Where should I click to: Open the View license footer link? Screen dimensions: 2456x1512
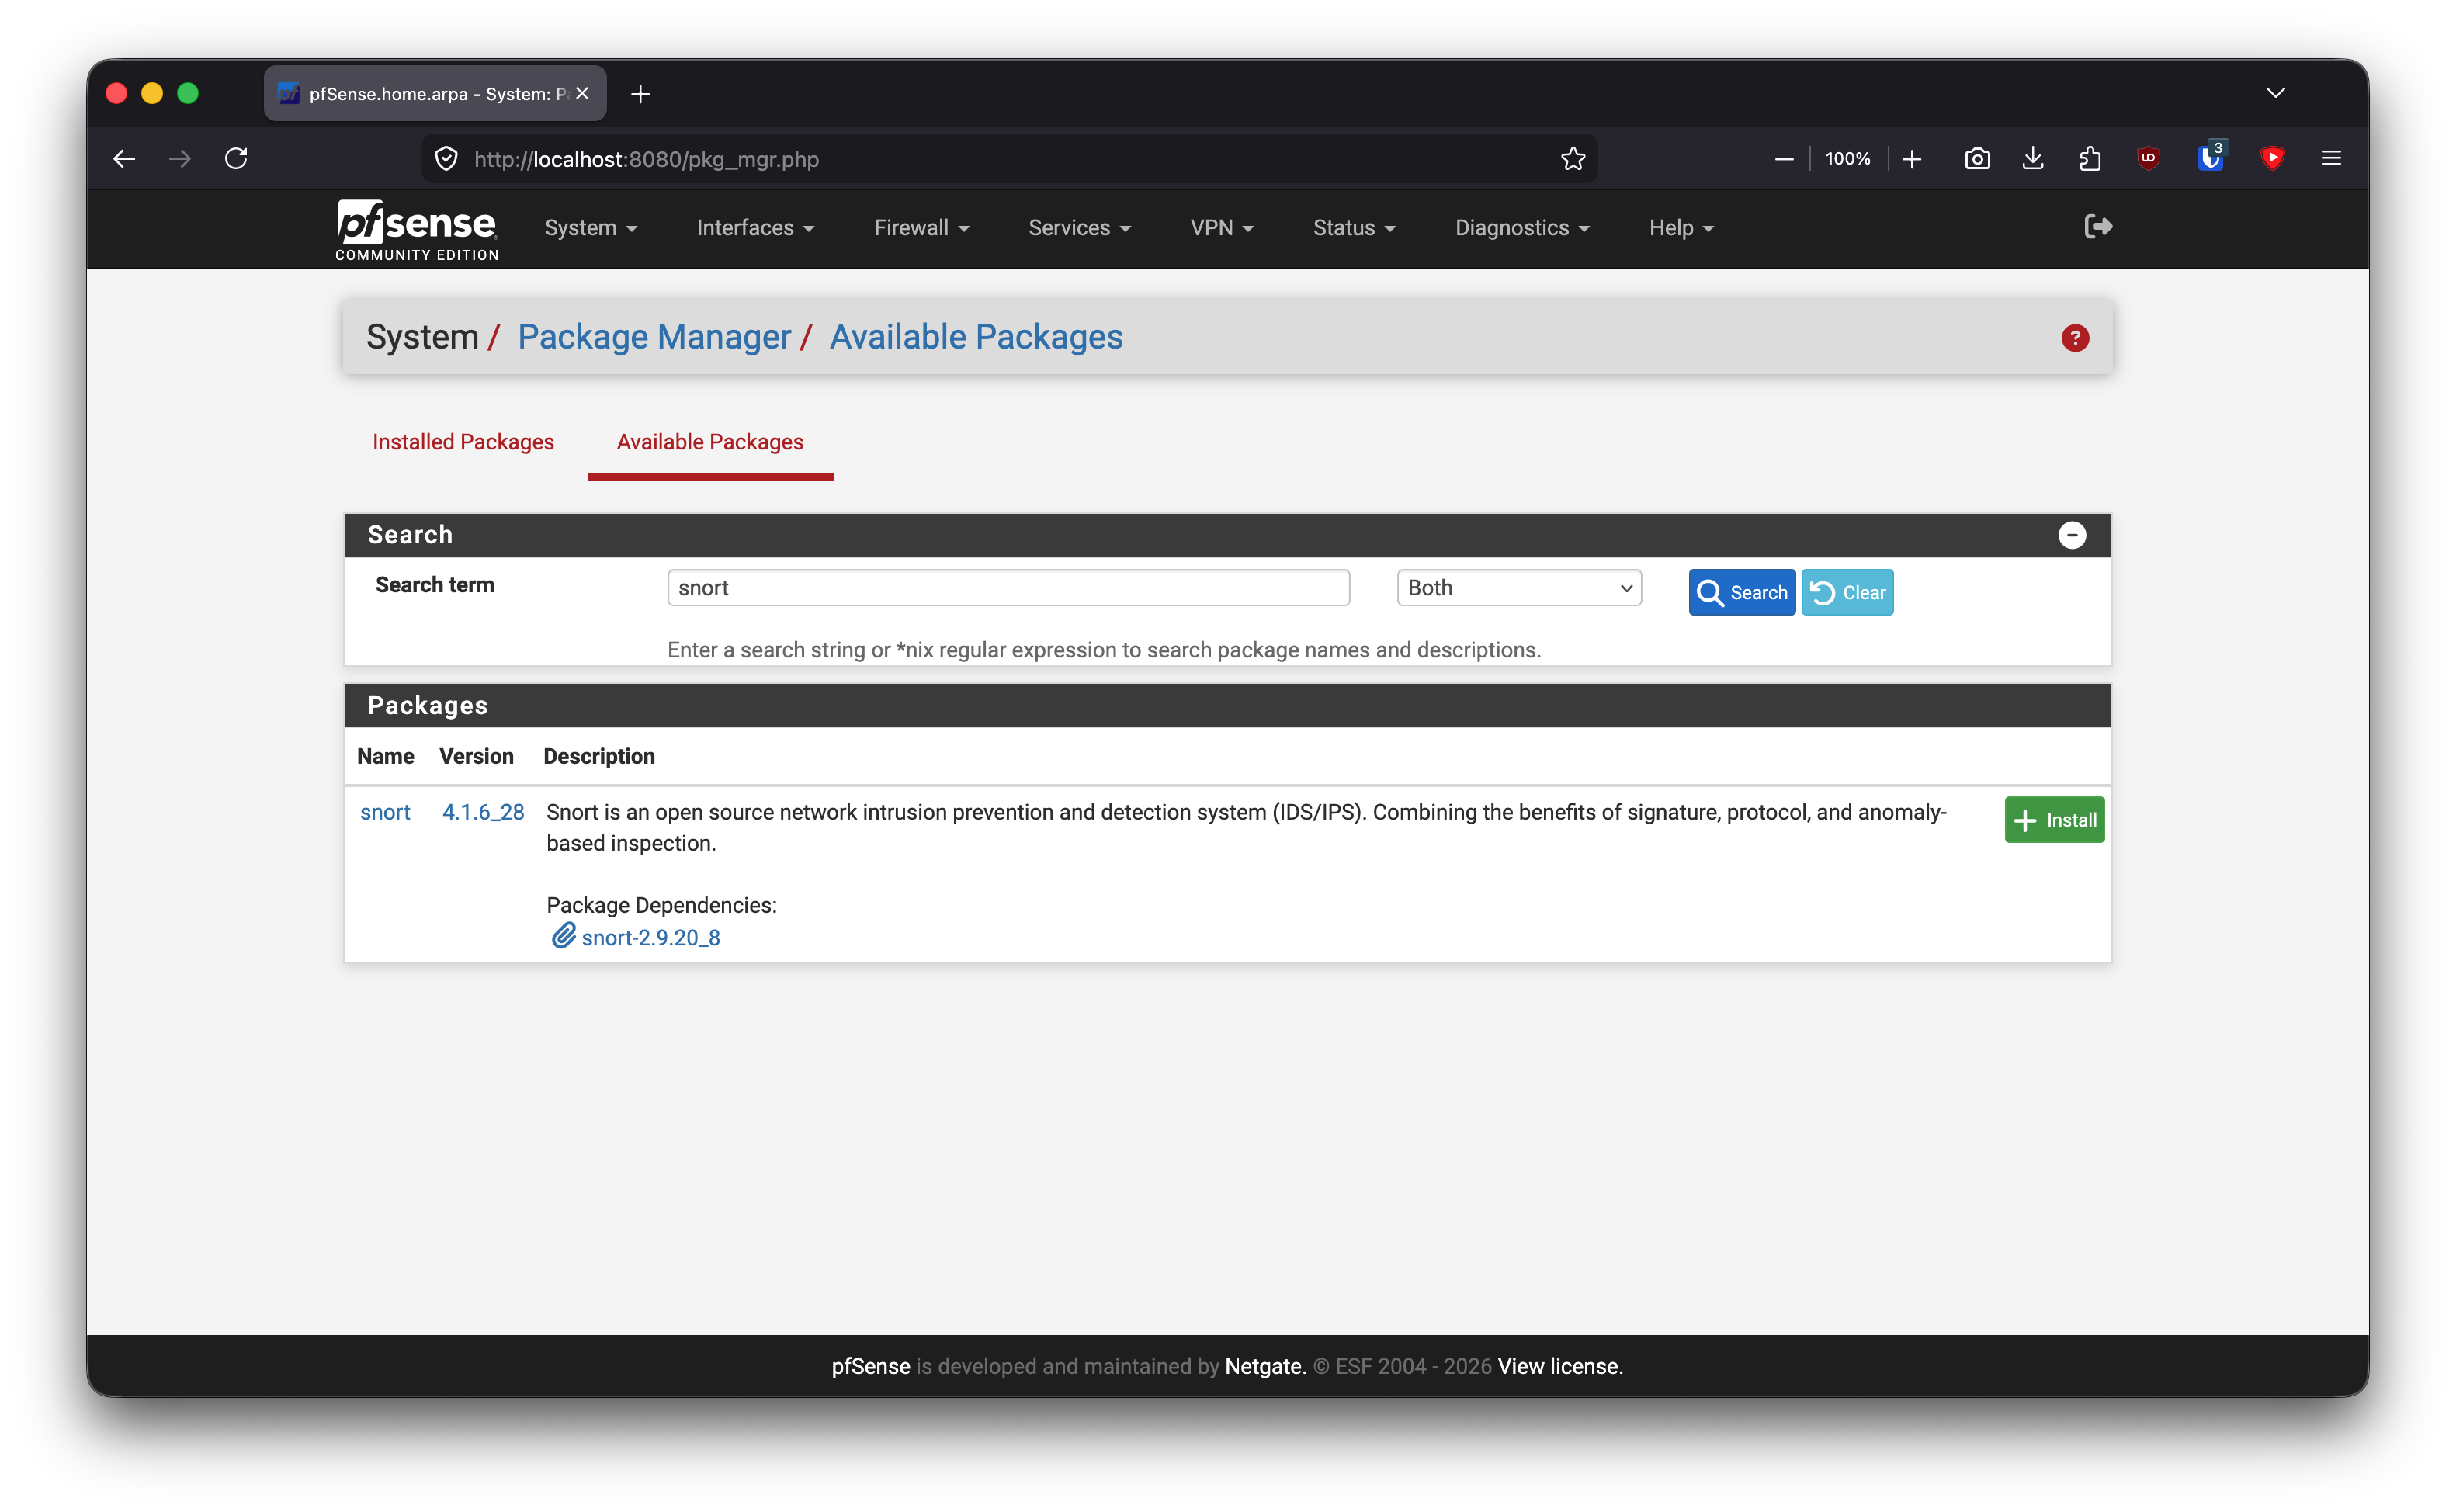click(1560, 1366)
